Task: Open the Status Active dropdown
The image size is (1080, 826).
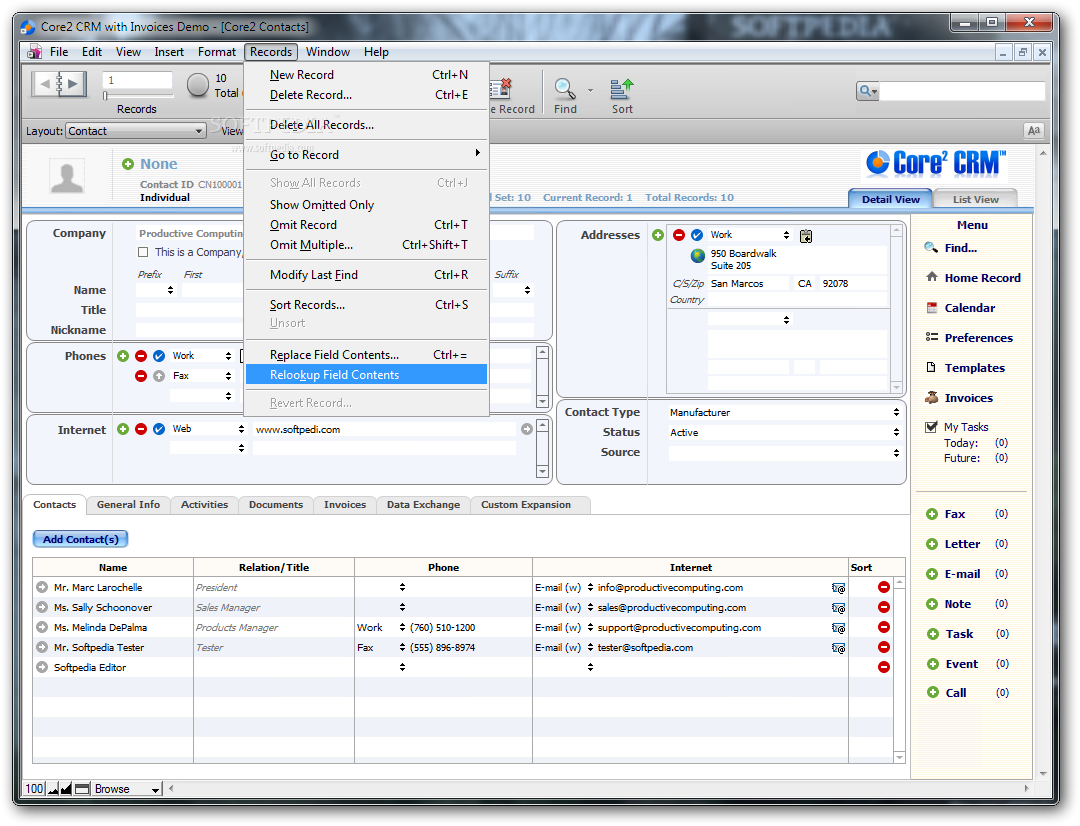Action: [785, 432]
